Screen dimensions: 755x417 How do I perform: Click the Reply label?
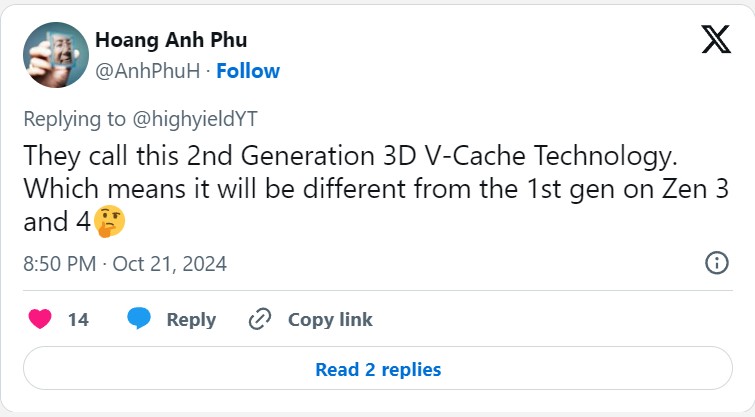pos(191,320)
